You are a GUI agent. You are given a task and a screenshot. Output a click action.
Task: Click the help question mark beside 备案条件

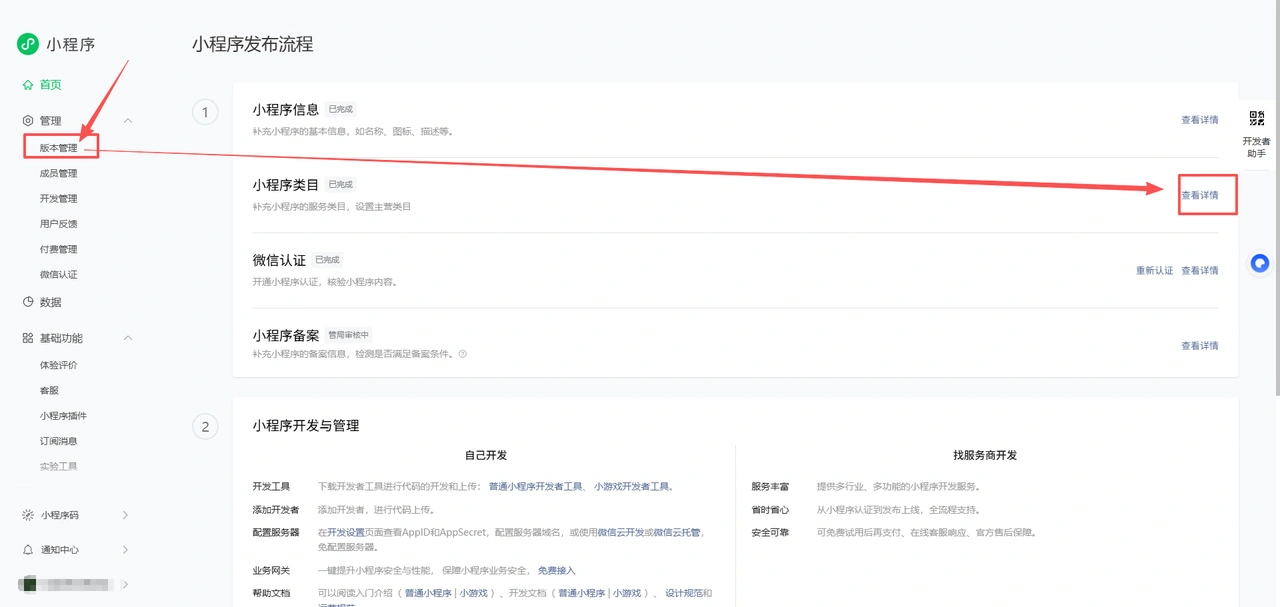[x=462, y=354]
